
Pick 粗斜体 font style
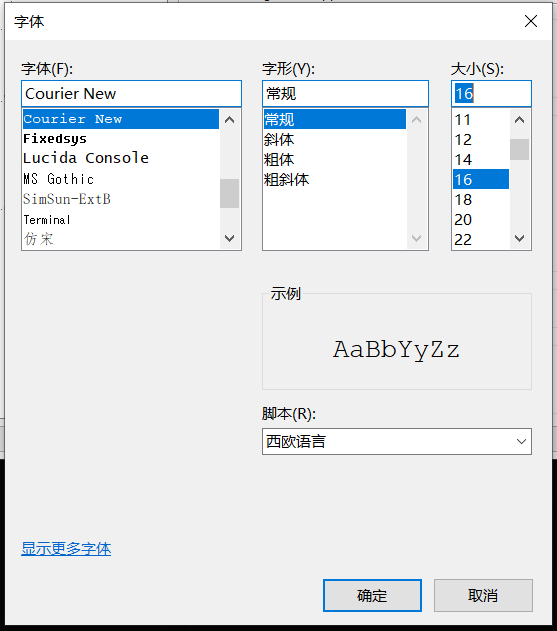[x=335, y=179]
